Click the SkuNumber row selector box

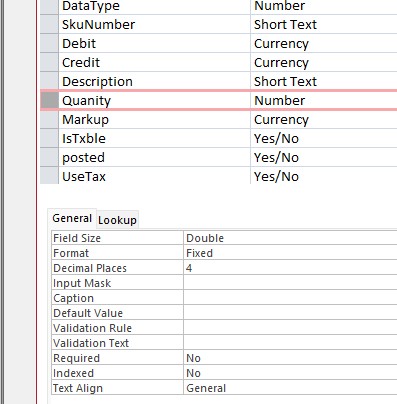pyautogui.click(x=49, y=24)
